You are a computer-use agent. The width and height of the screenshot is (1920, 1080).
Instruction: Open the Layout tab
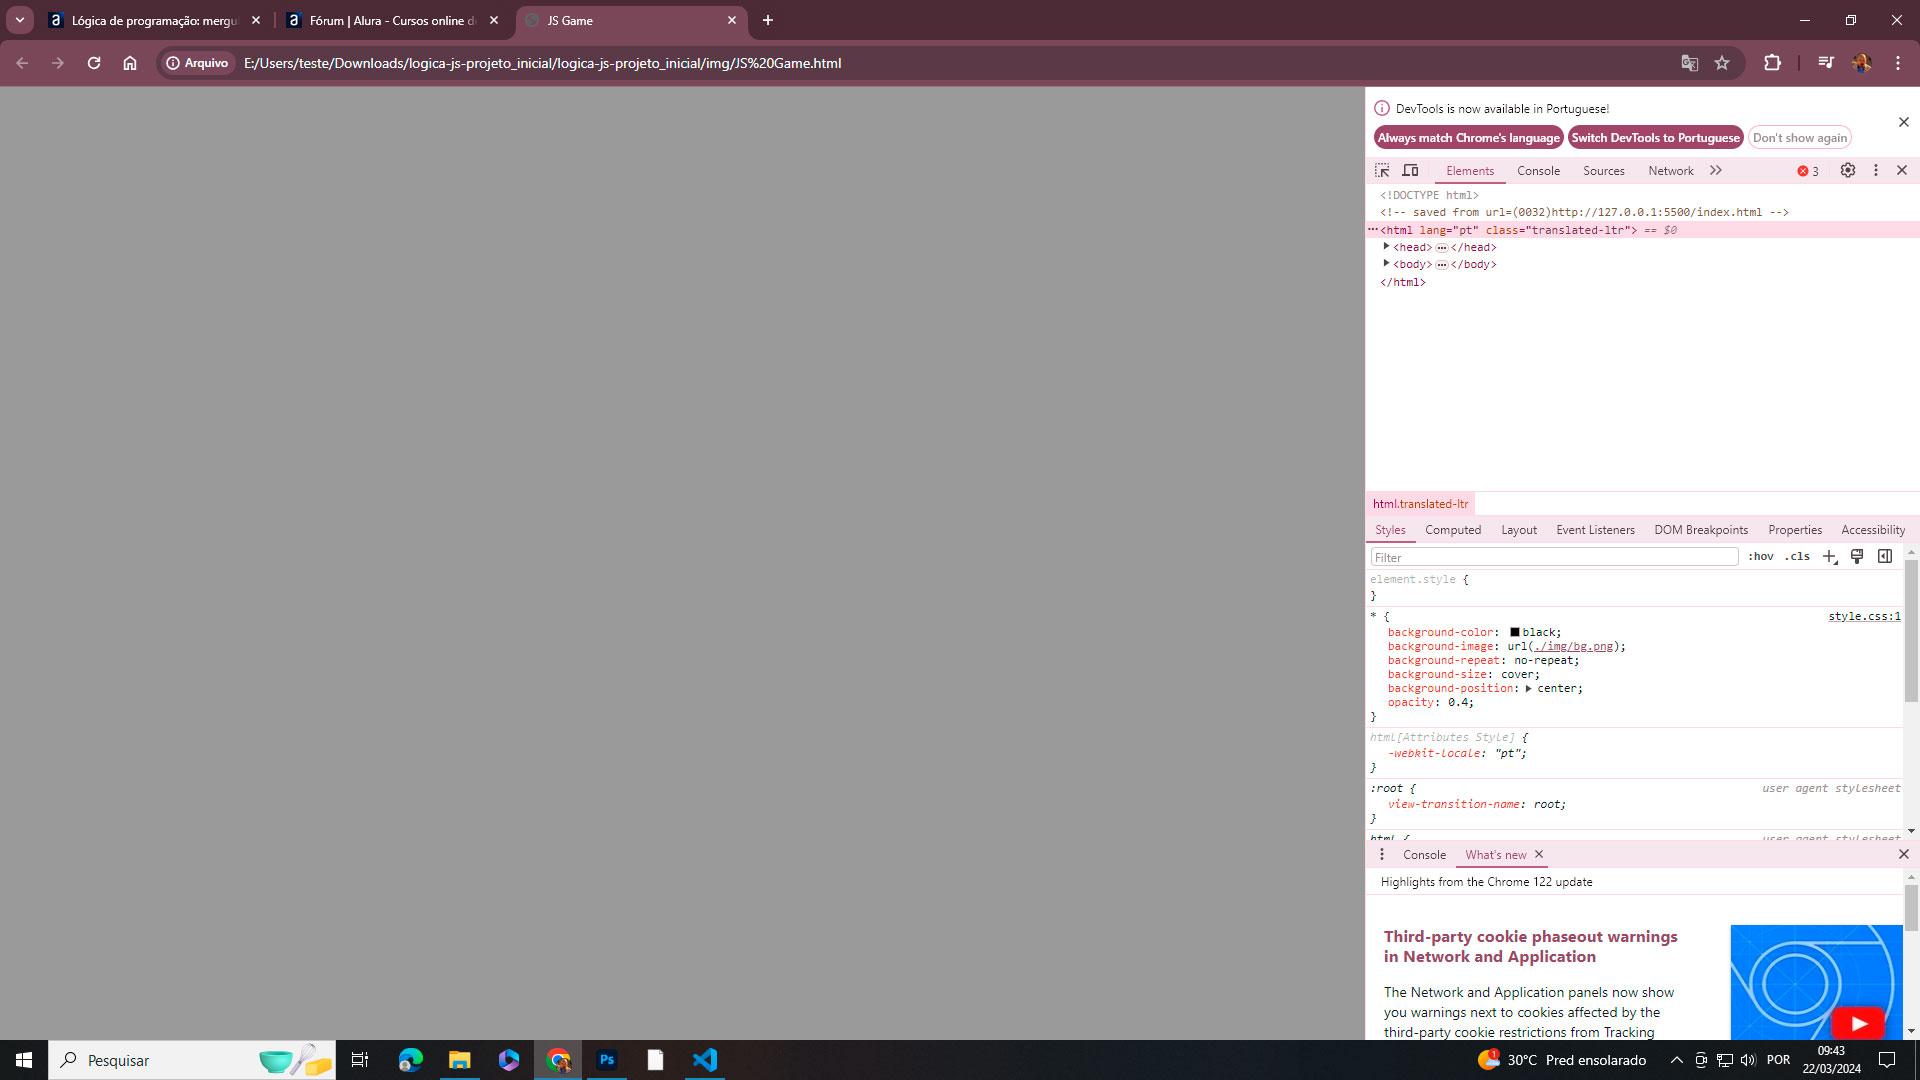pos(1518,530)
